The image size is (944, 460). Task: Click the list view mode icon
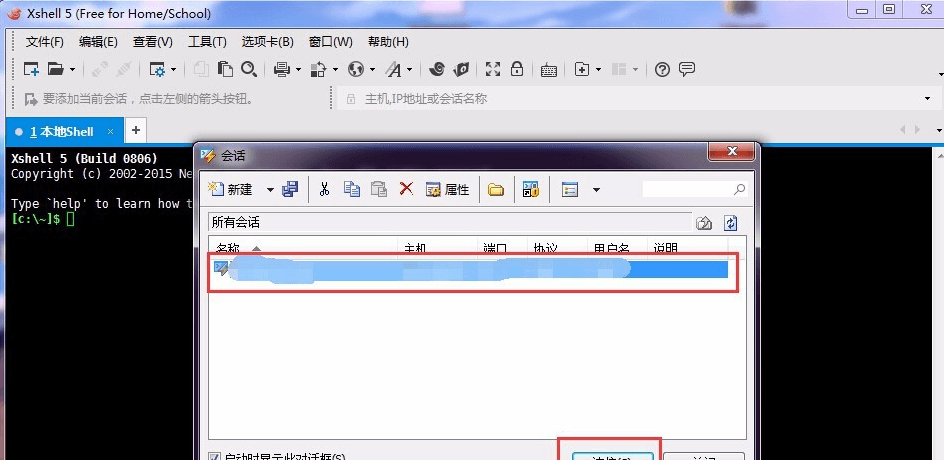pos(570,190)
